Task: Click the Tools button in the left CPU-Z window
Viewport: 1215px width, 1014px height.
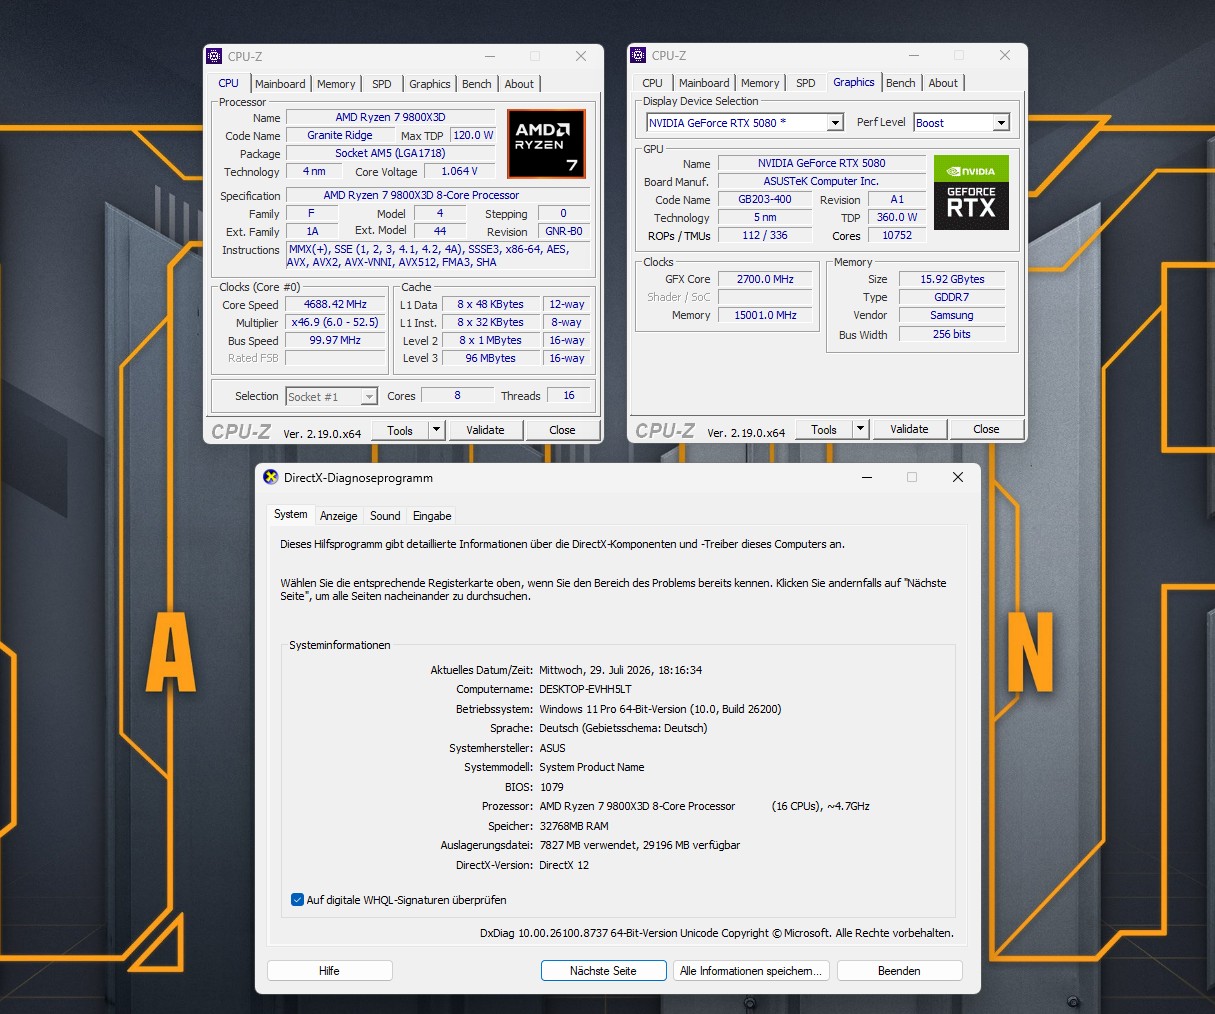Action: [x=400, y=430]
